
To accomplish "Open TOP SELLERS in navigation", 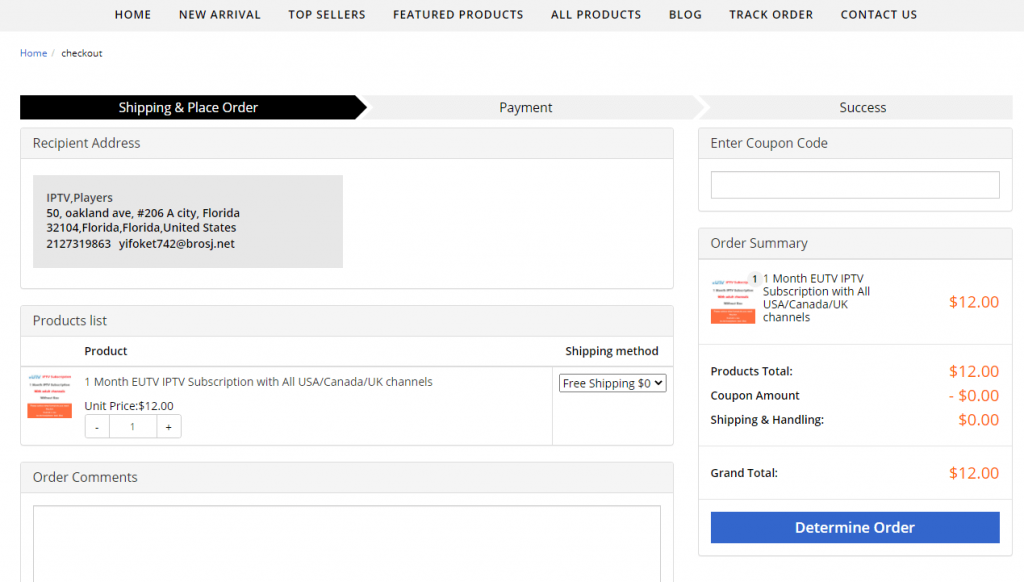I will pyautogui.click(x=327, y=14).
